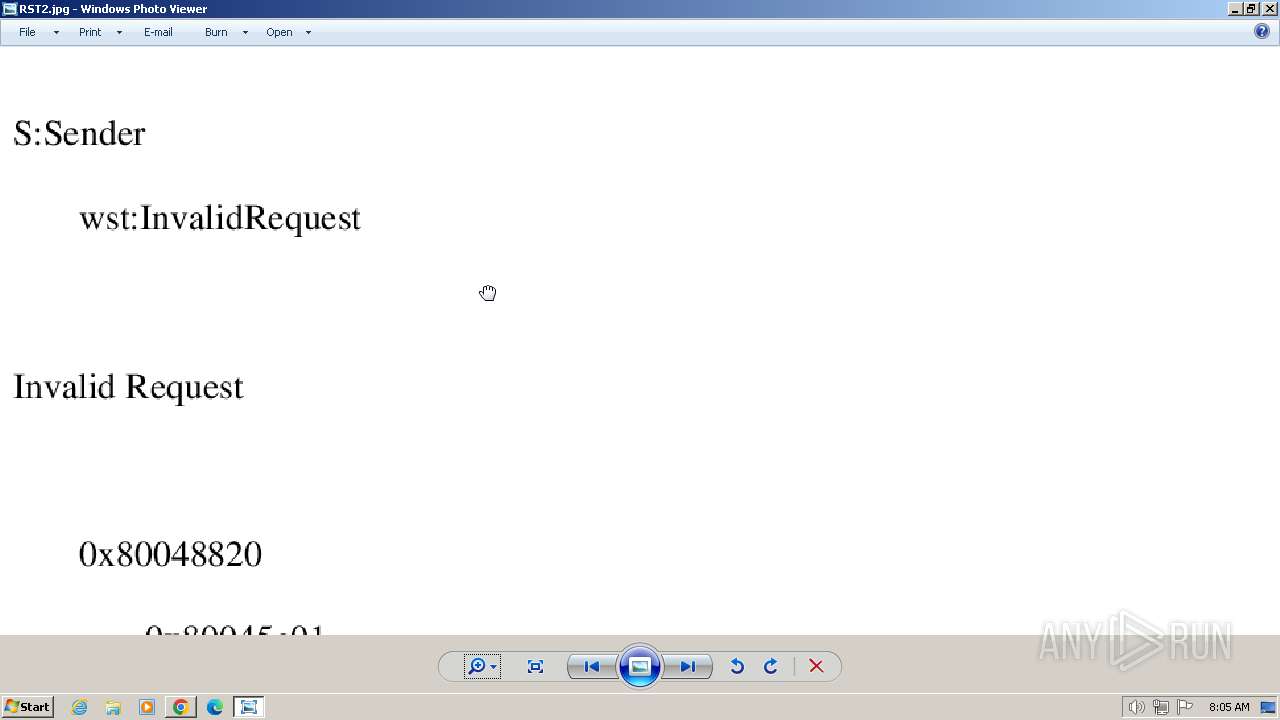Delete the current image
The width and height of the screenshot is (1280, 720).
click(x=816, y=667)
